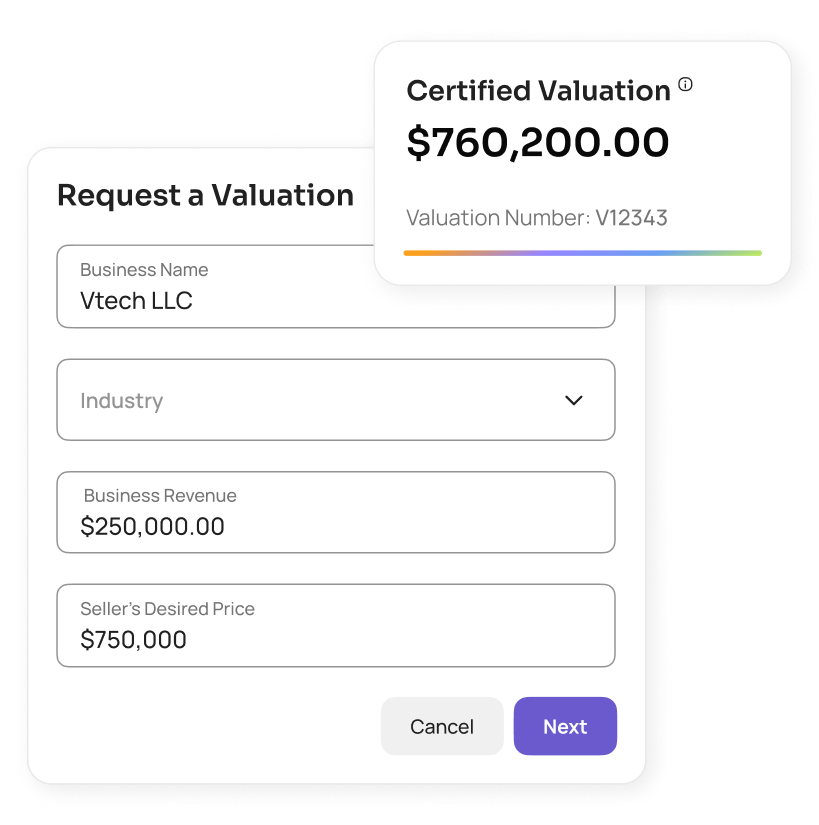This screenshot has width=819, height=825.
Task: Click the Business Name label
Action: (x=144, y=270)
